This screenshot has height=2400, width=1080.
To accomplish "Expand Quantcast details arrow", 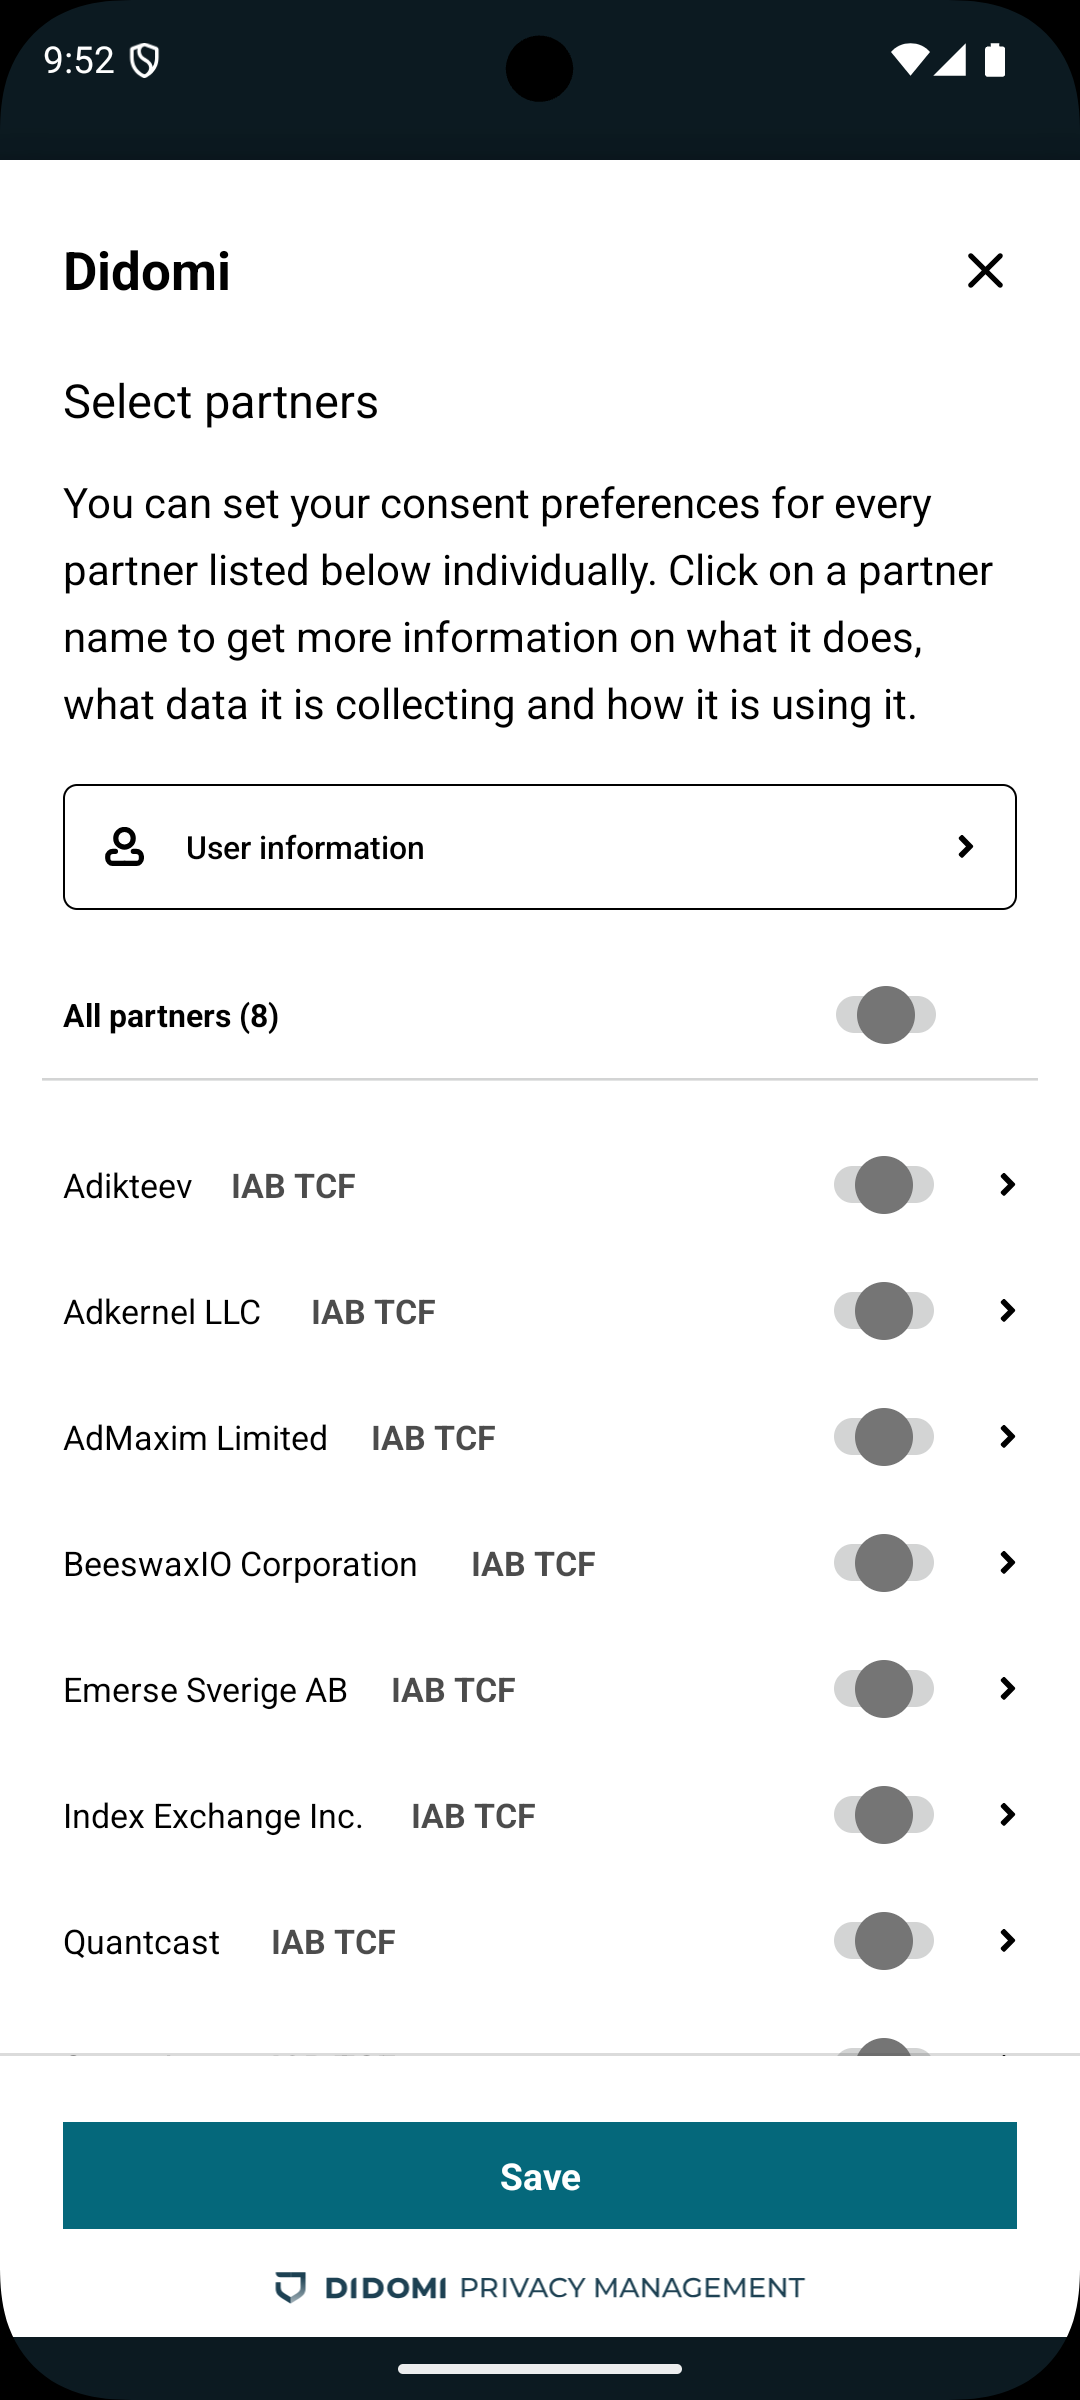I will point(1007,1941).
